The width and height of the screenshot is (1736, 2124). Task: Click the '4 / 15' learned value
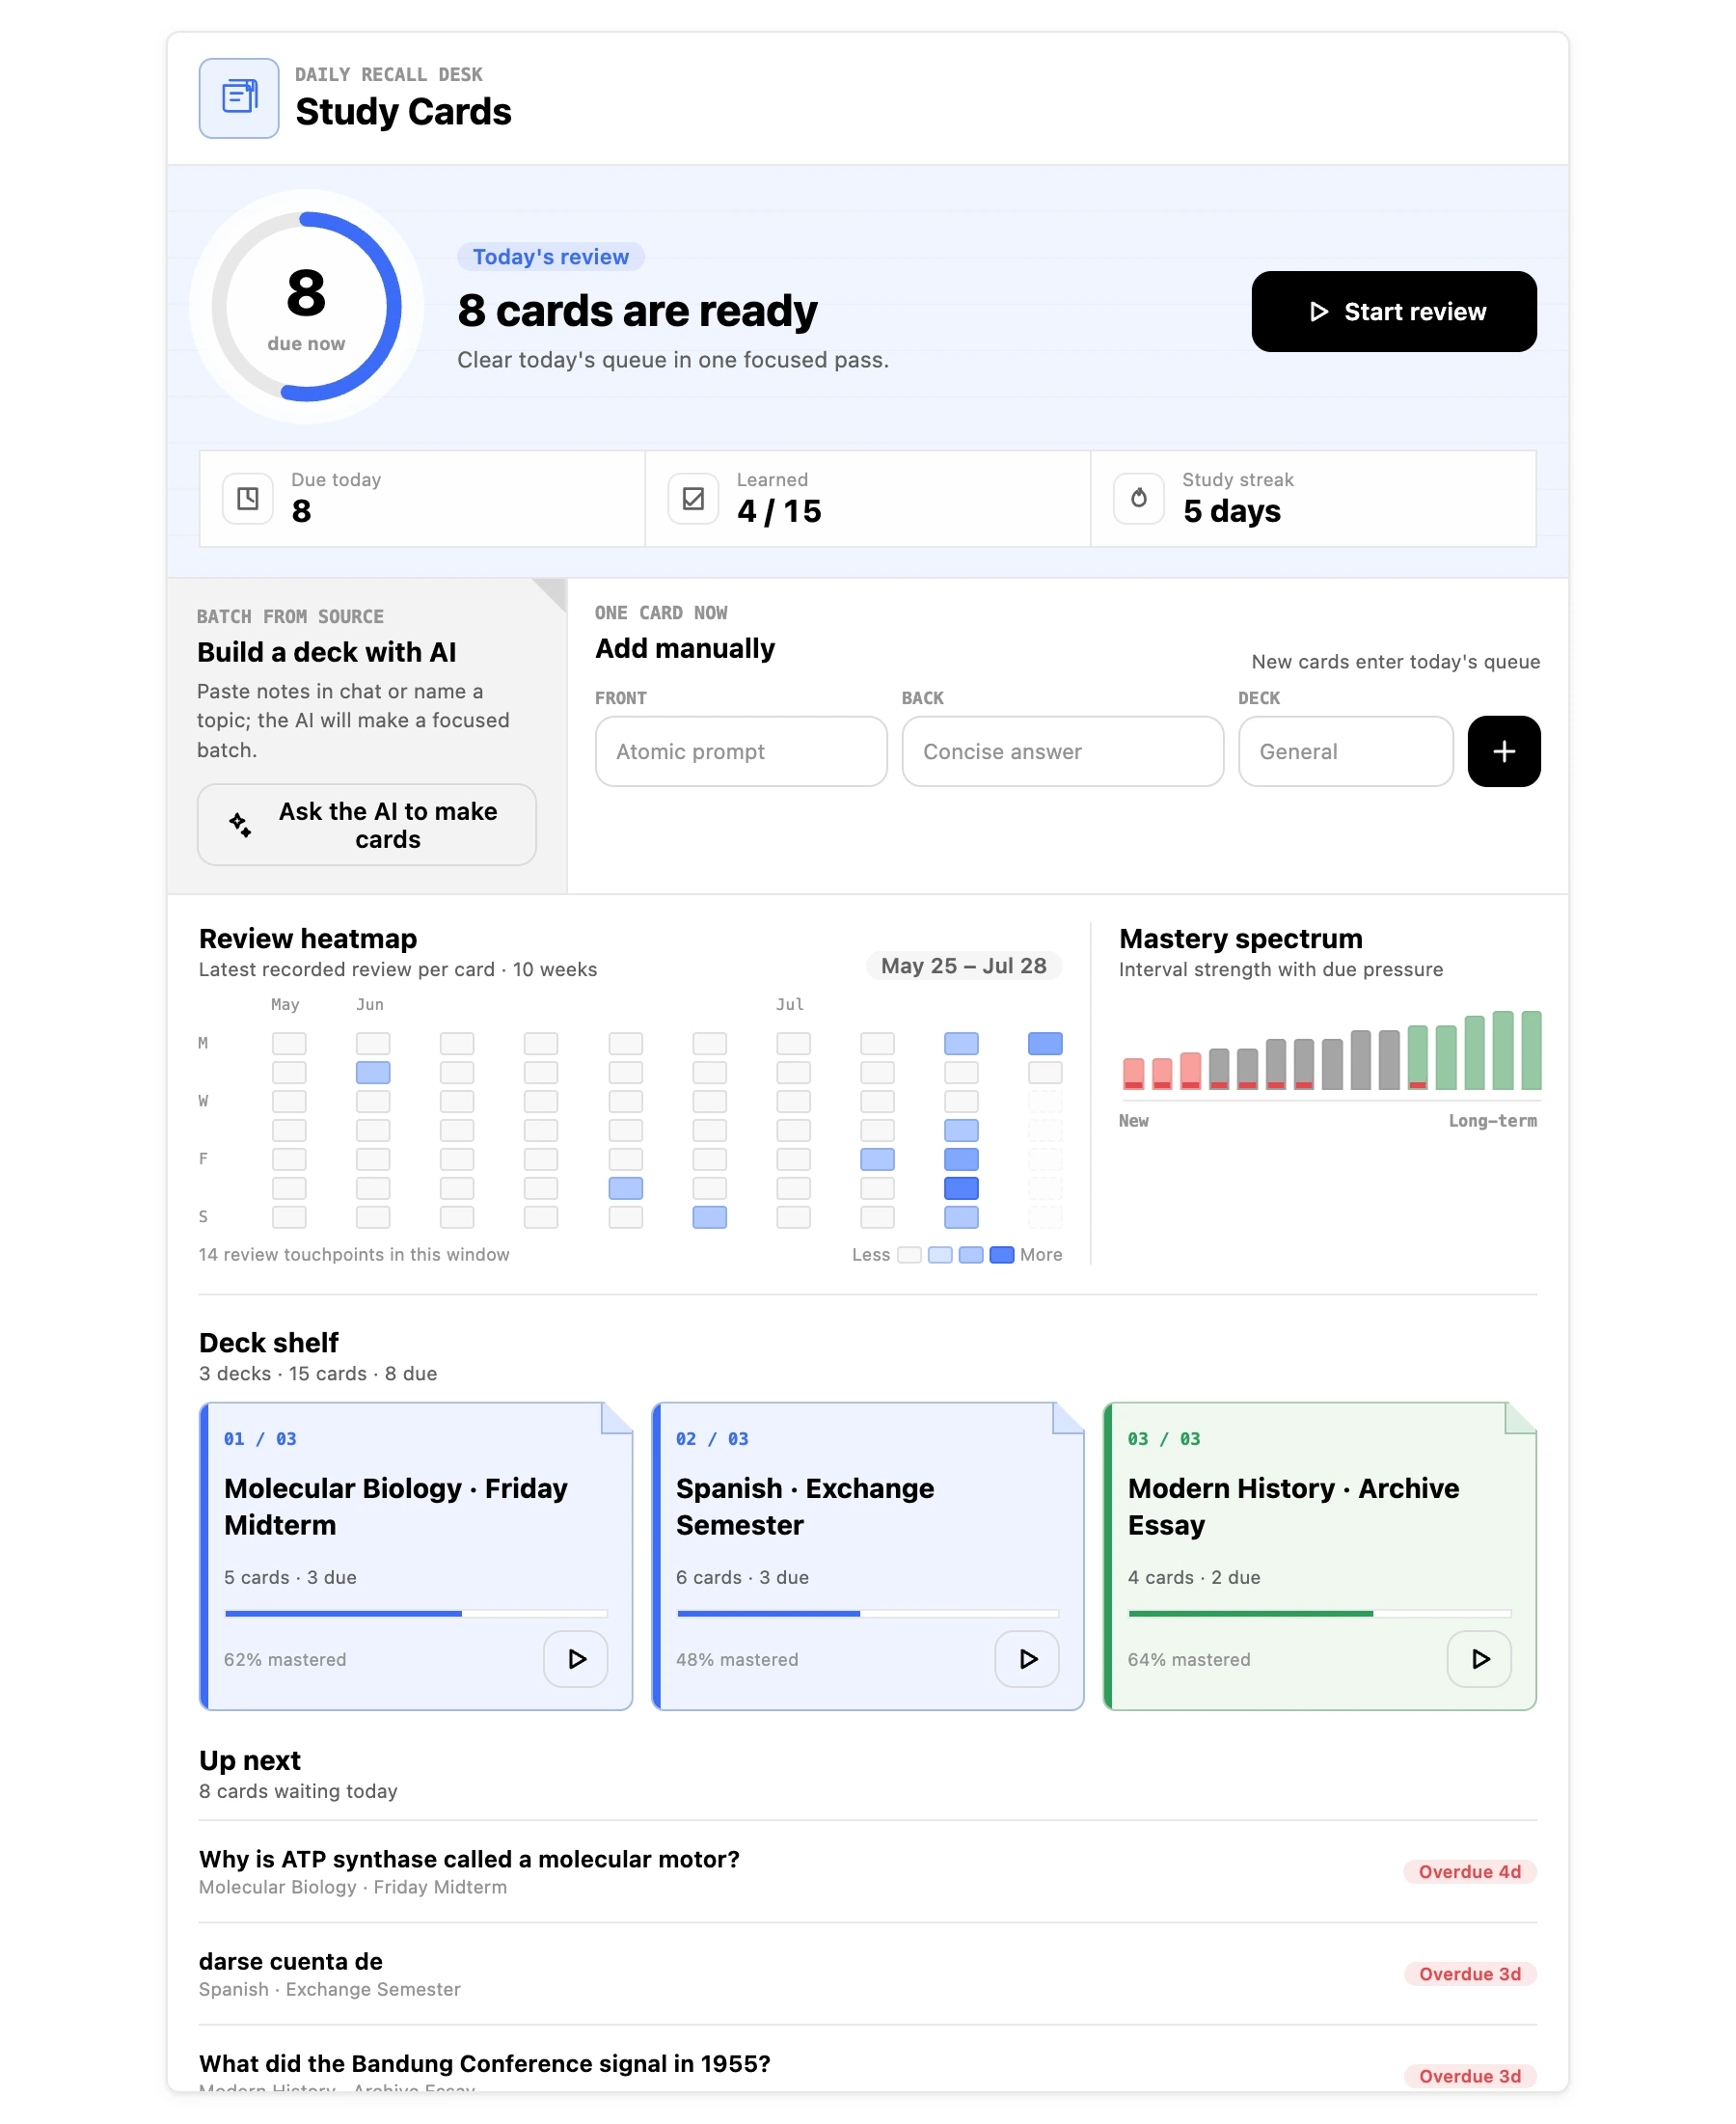click(x=779, y=511)
